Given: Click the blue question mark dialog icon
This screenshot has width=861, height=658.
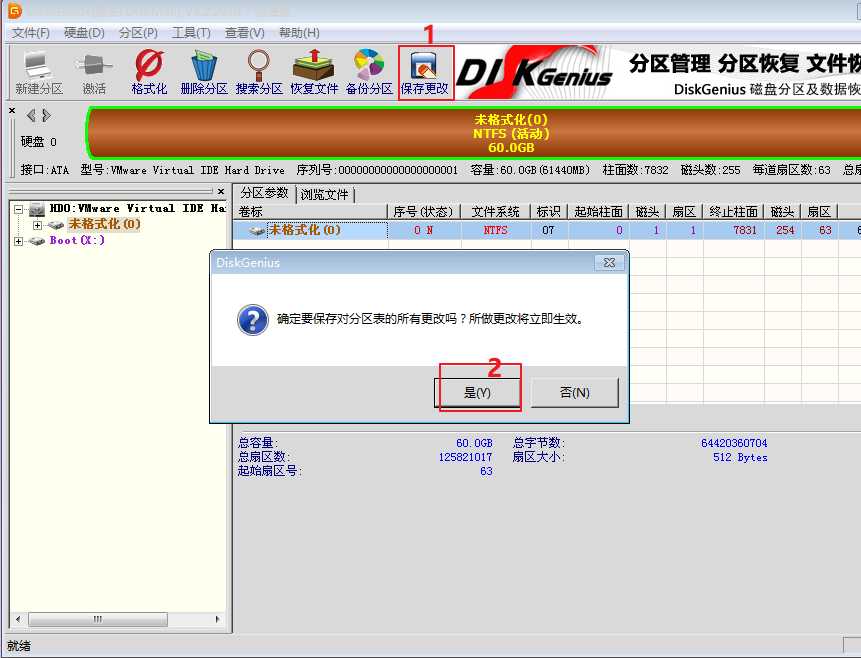Looking at the screenshot, I should (253, 320).
